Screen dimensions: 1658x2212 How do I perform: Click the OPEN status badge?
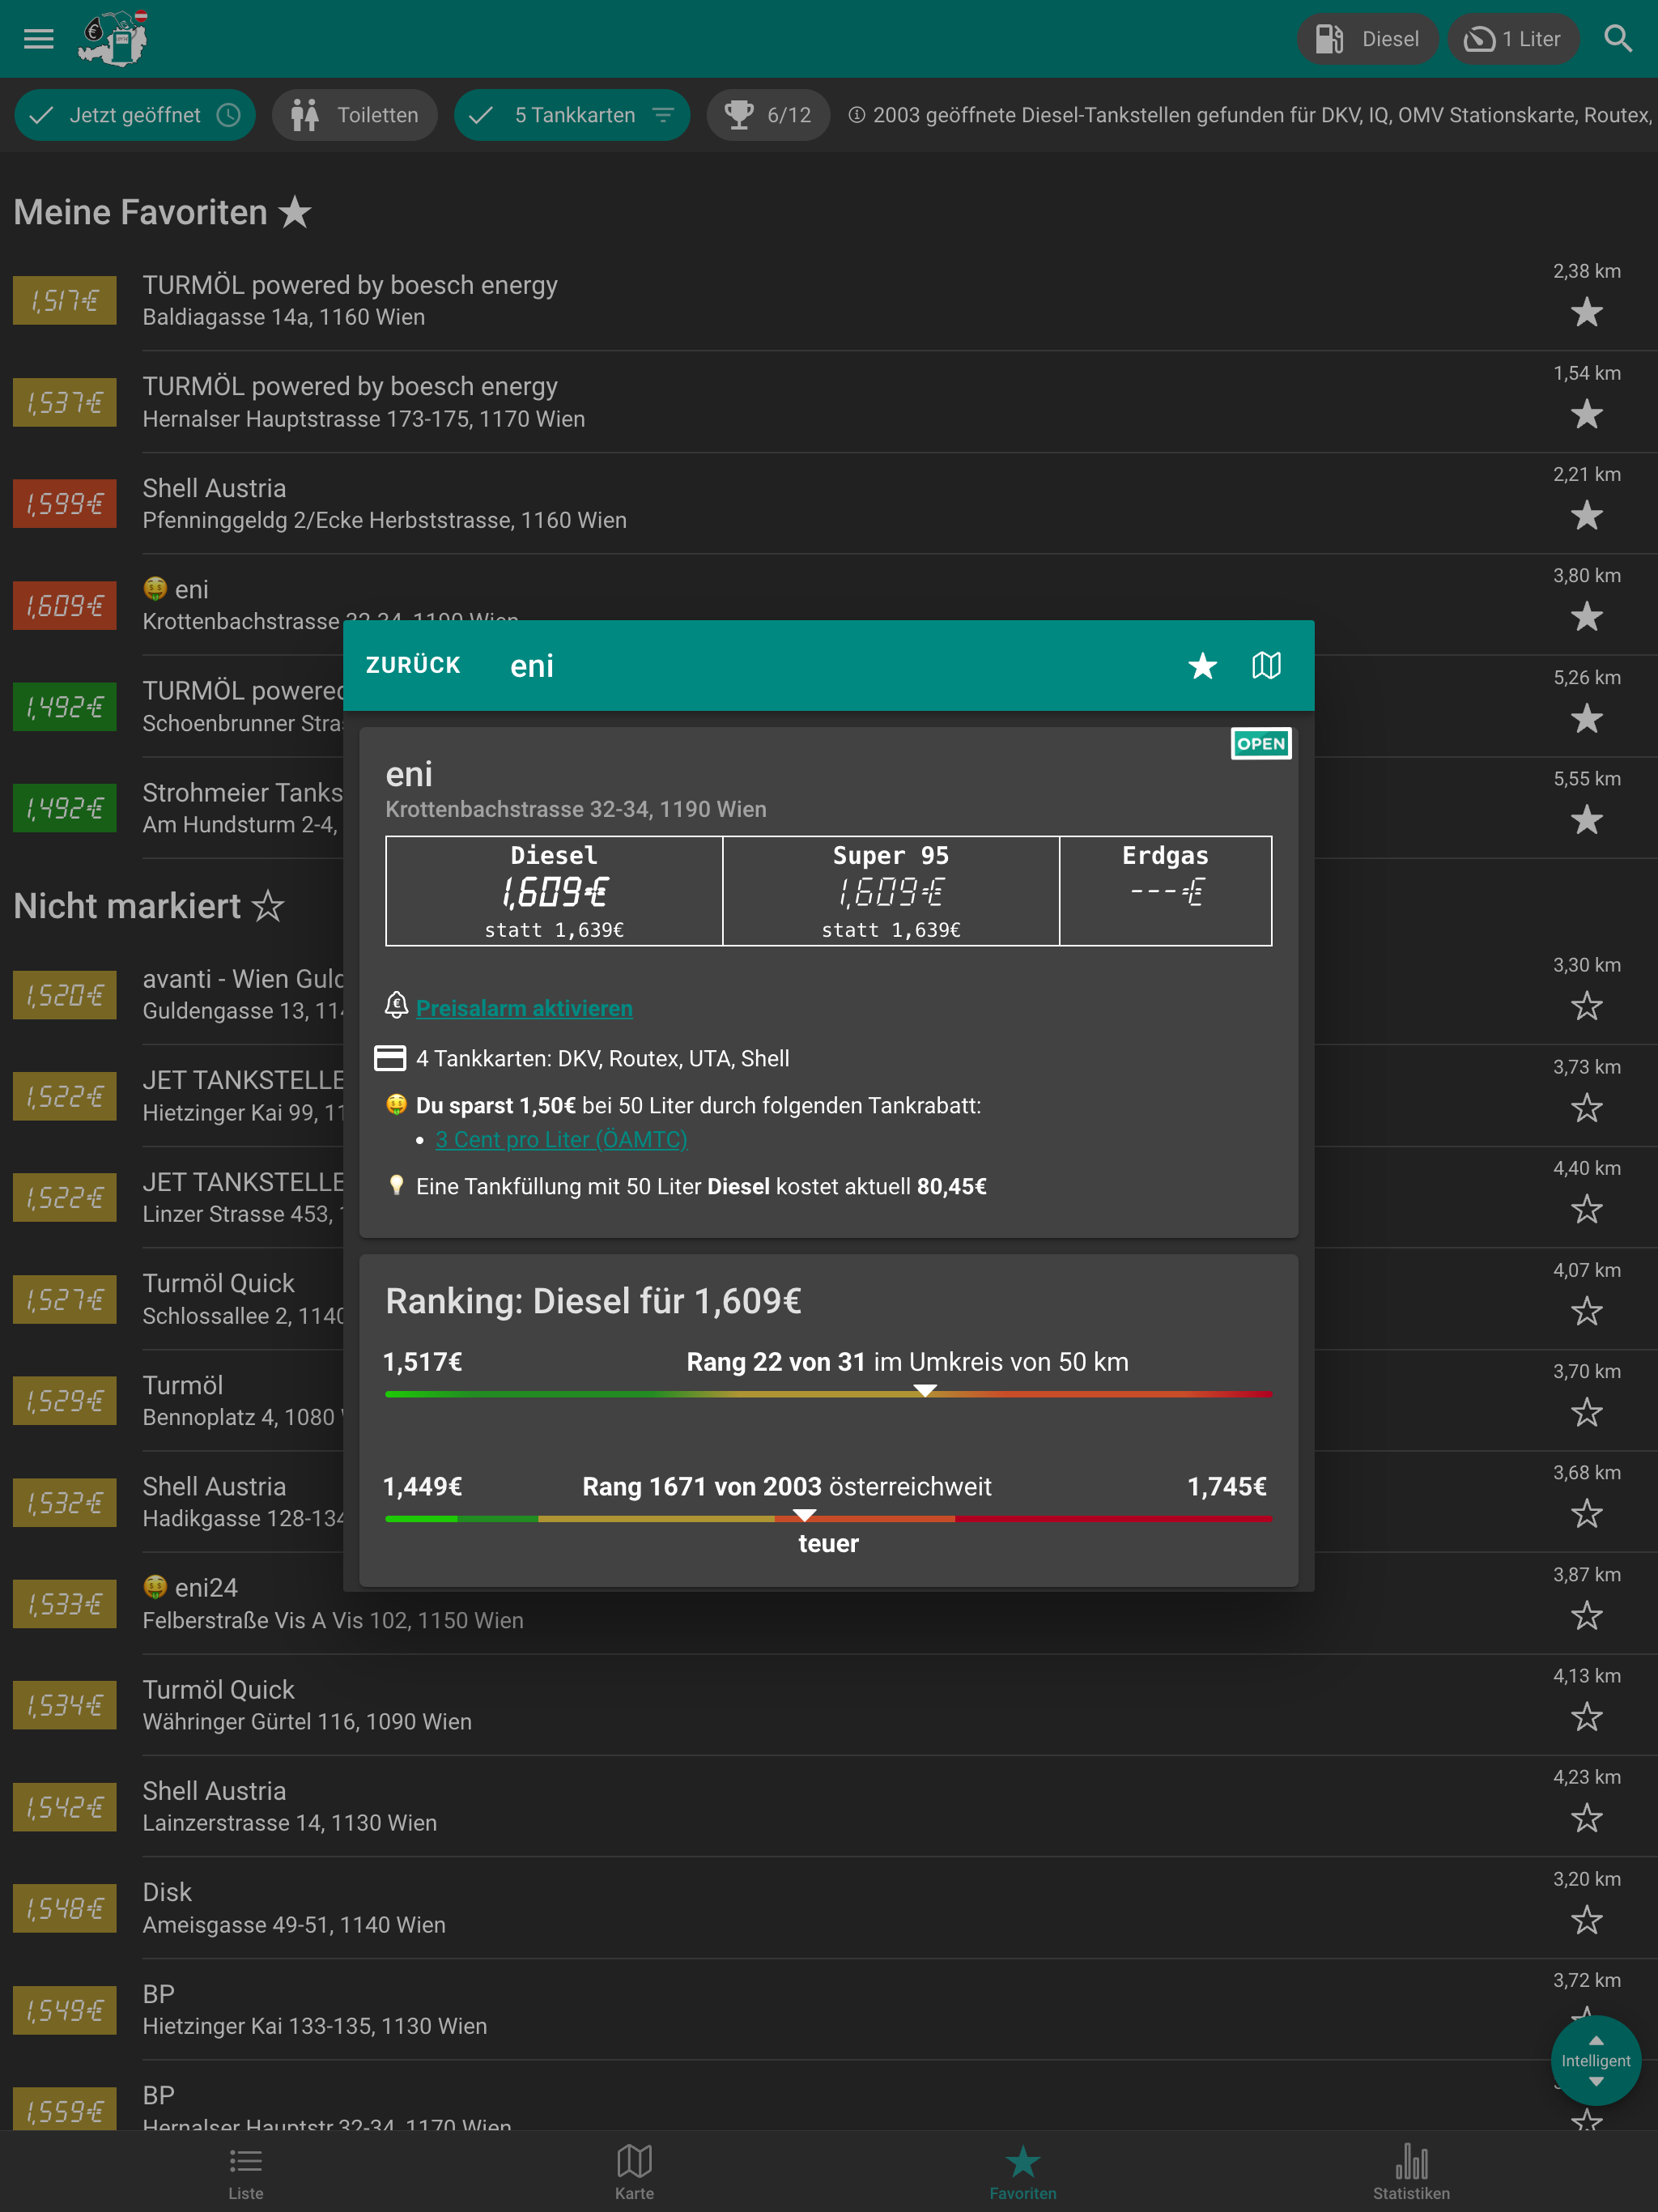pos(1260,743)
